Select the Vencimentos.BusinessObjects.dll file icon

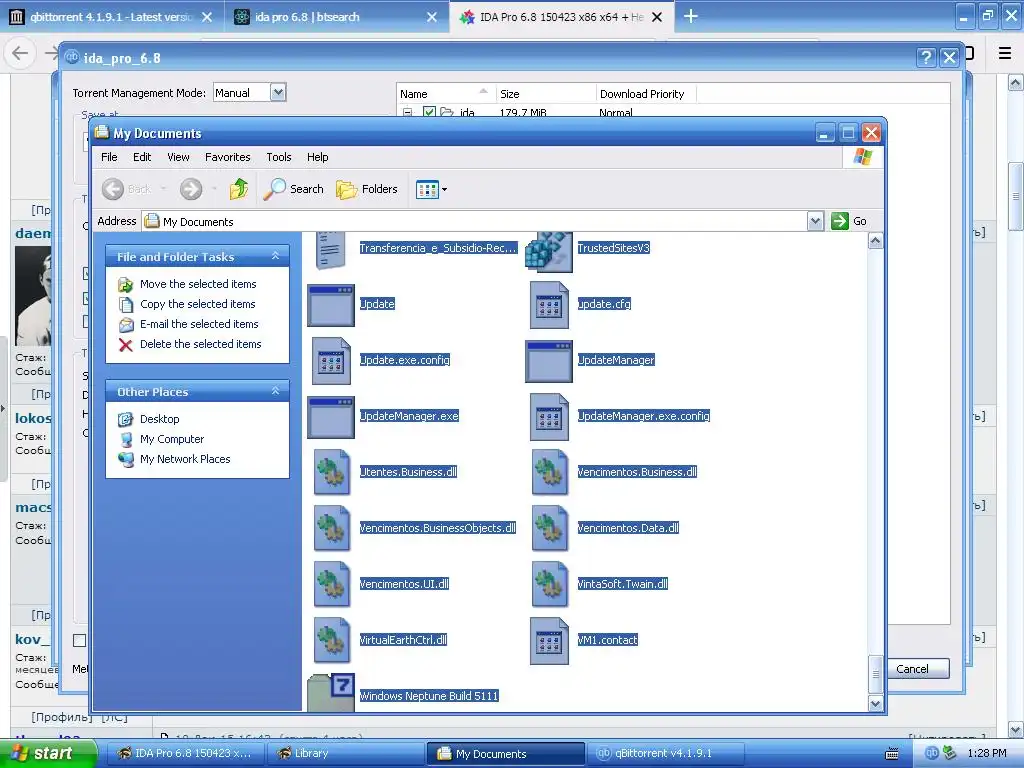(331, 528)
